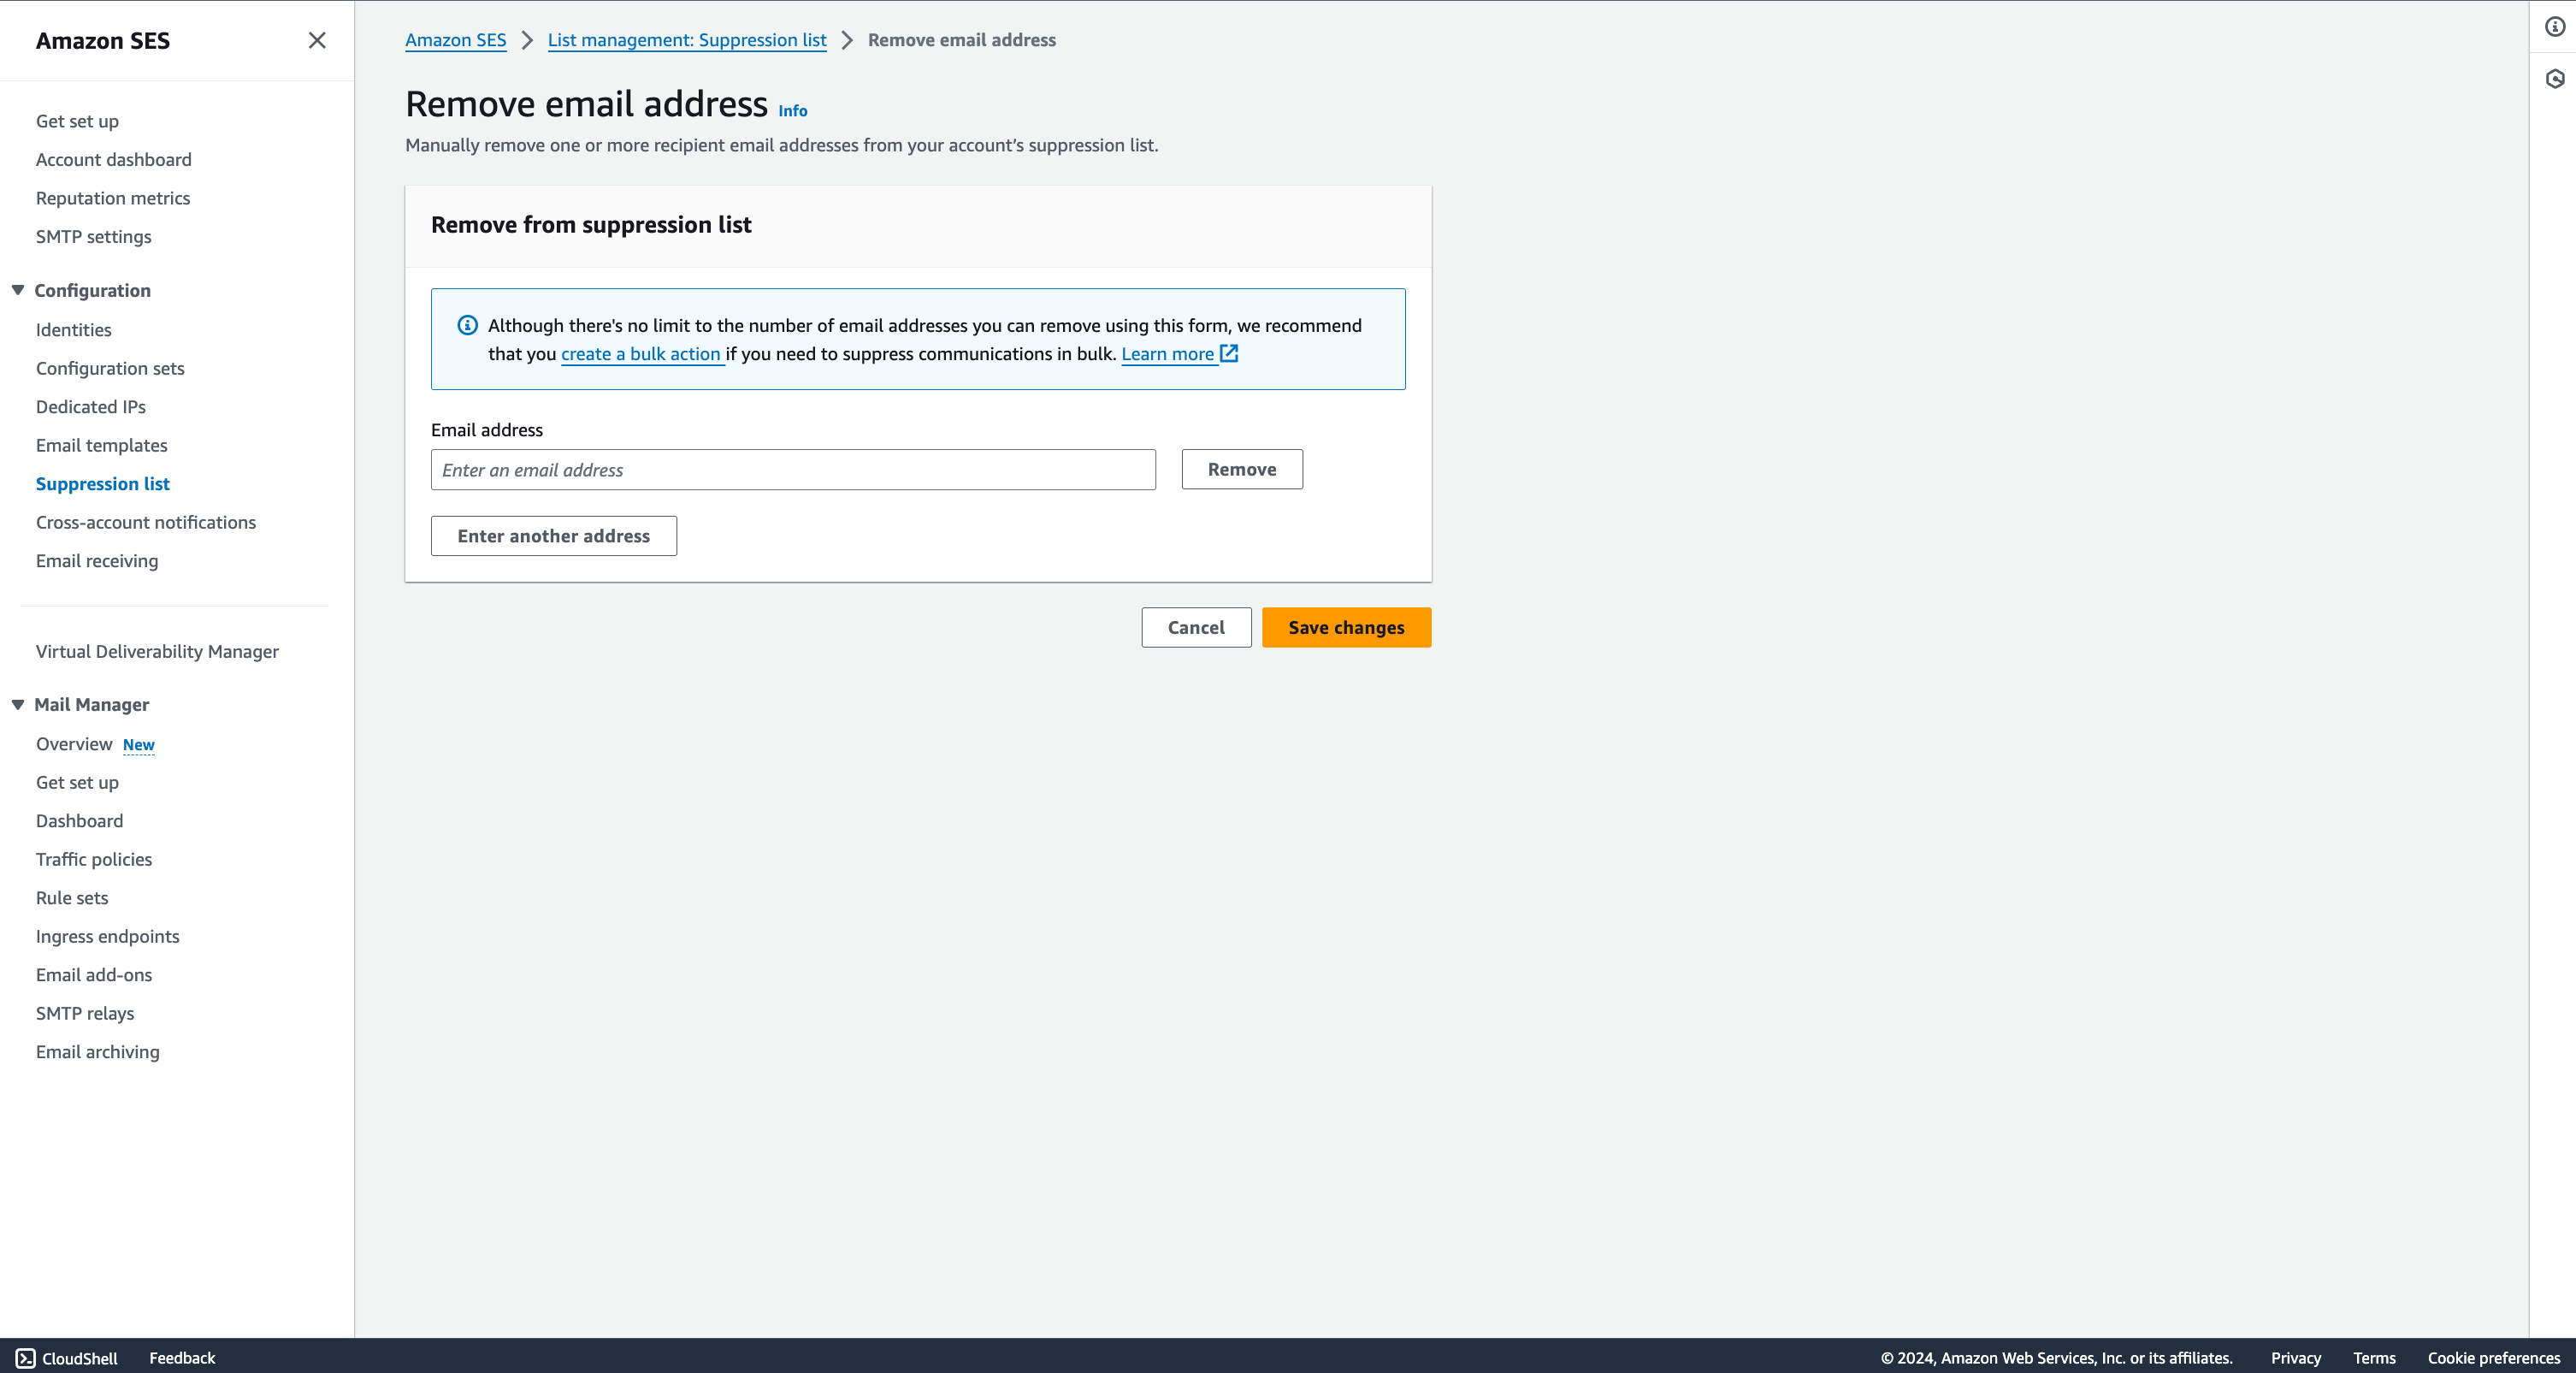The width and height of the screenshot is (2576, 1373).
Task: Close the Amazon SES navigation panel
Action: 317,40
